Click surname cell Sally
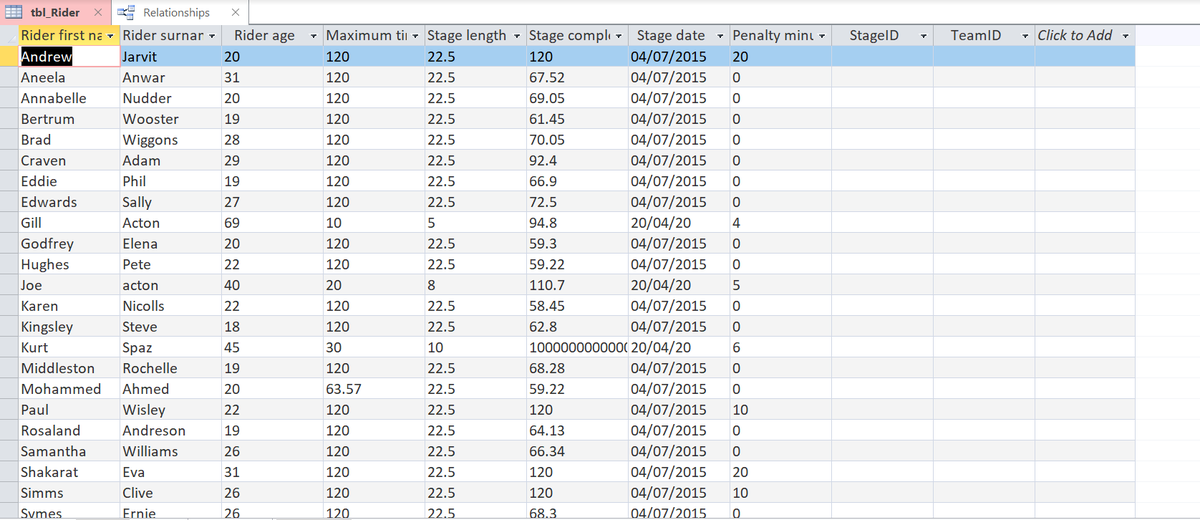Screen dimensions: 1200x520 click(170, 202)
